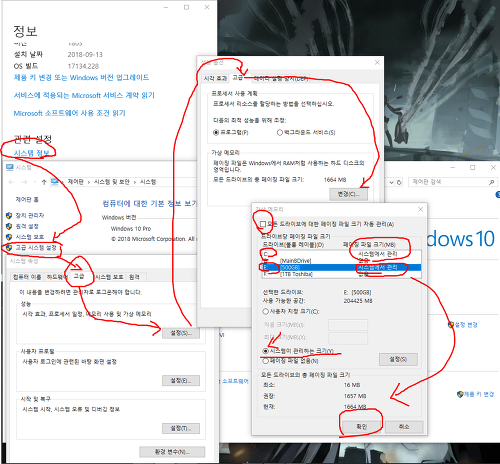500x464 pixels.
Task: Click 설정(E) button under 사용자 프로필
Action: click(181, 380)
